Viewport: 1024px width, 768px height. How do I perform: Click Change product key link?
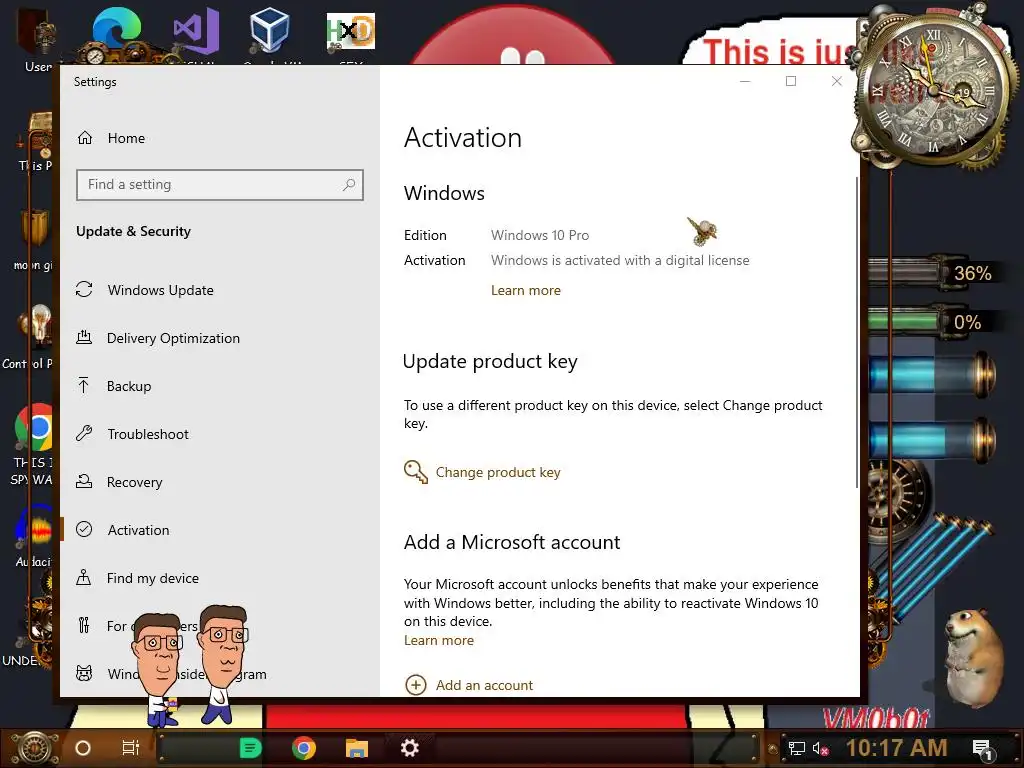[498, 472]
